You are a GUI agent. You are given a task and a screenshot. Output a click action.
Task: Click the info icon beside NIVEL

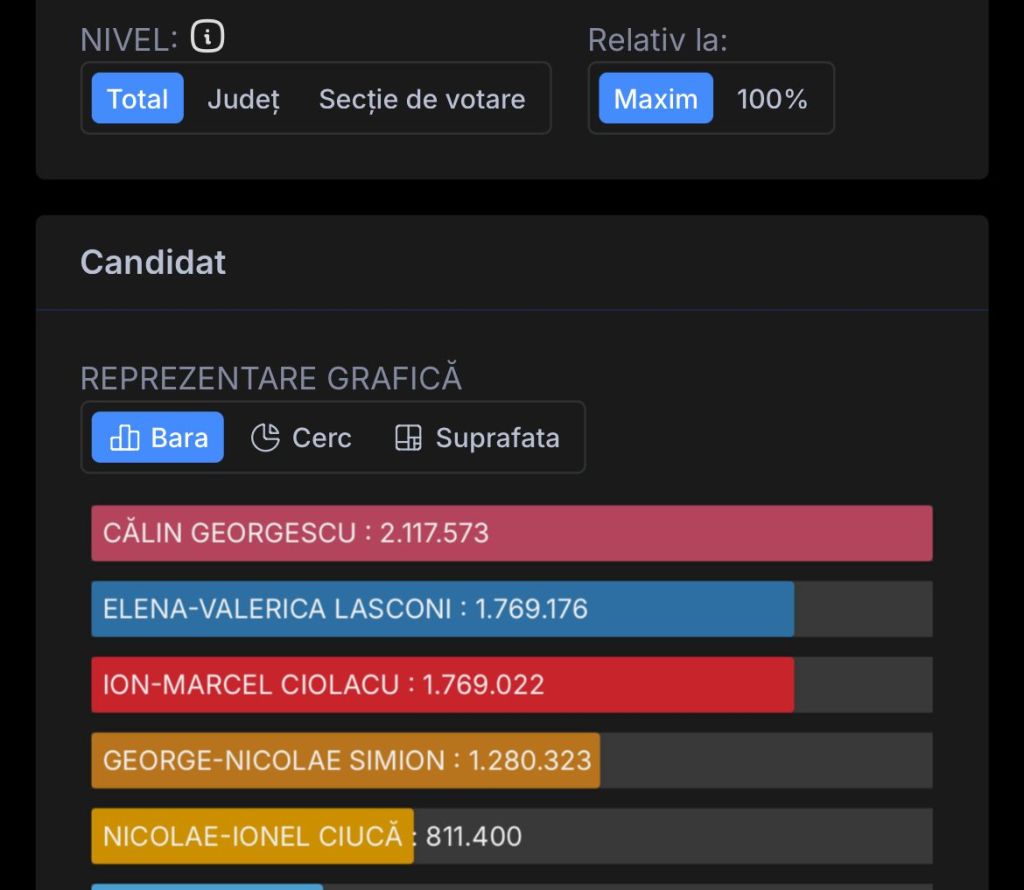[x=208, y=38]
